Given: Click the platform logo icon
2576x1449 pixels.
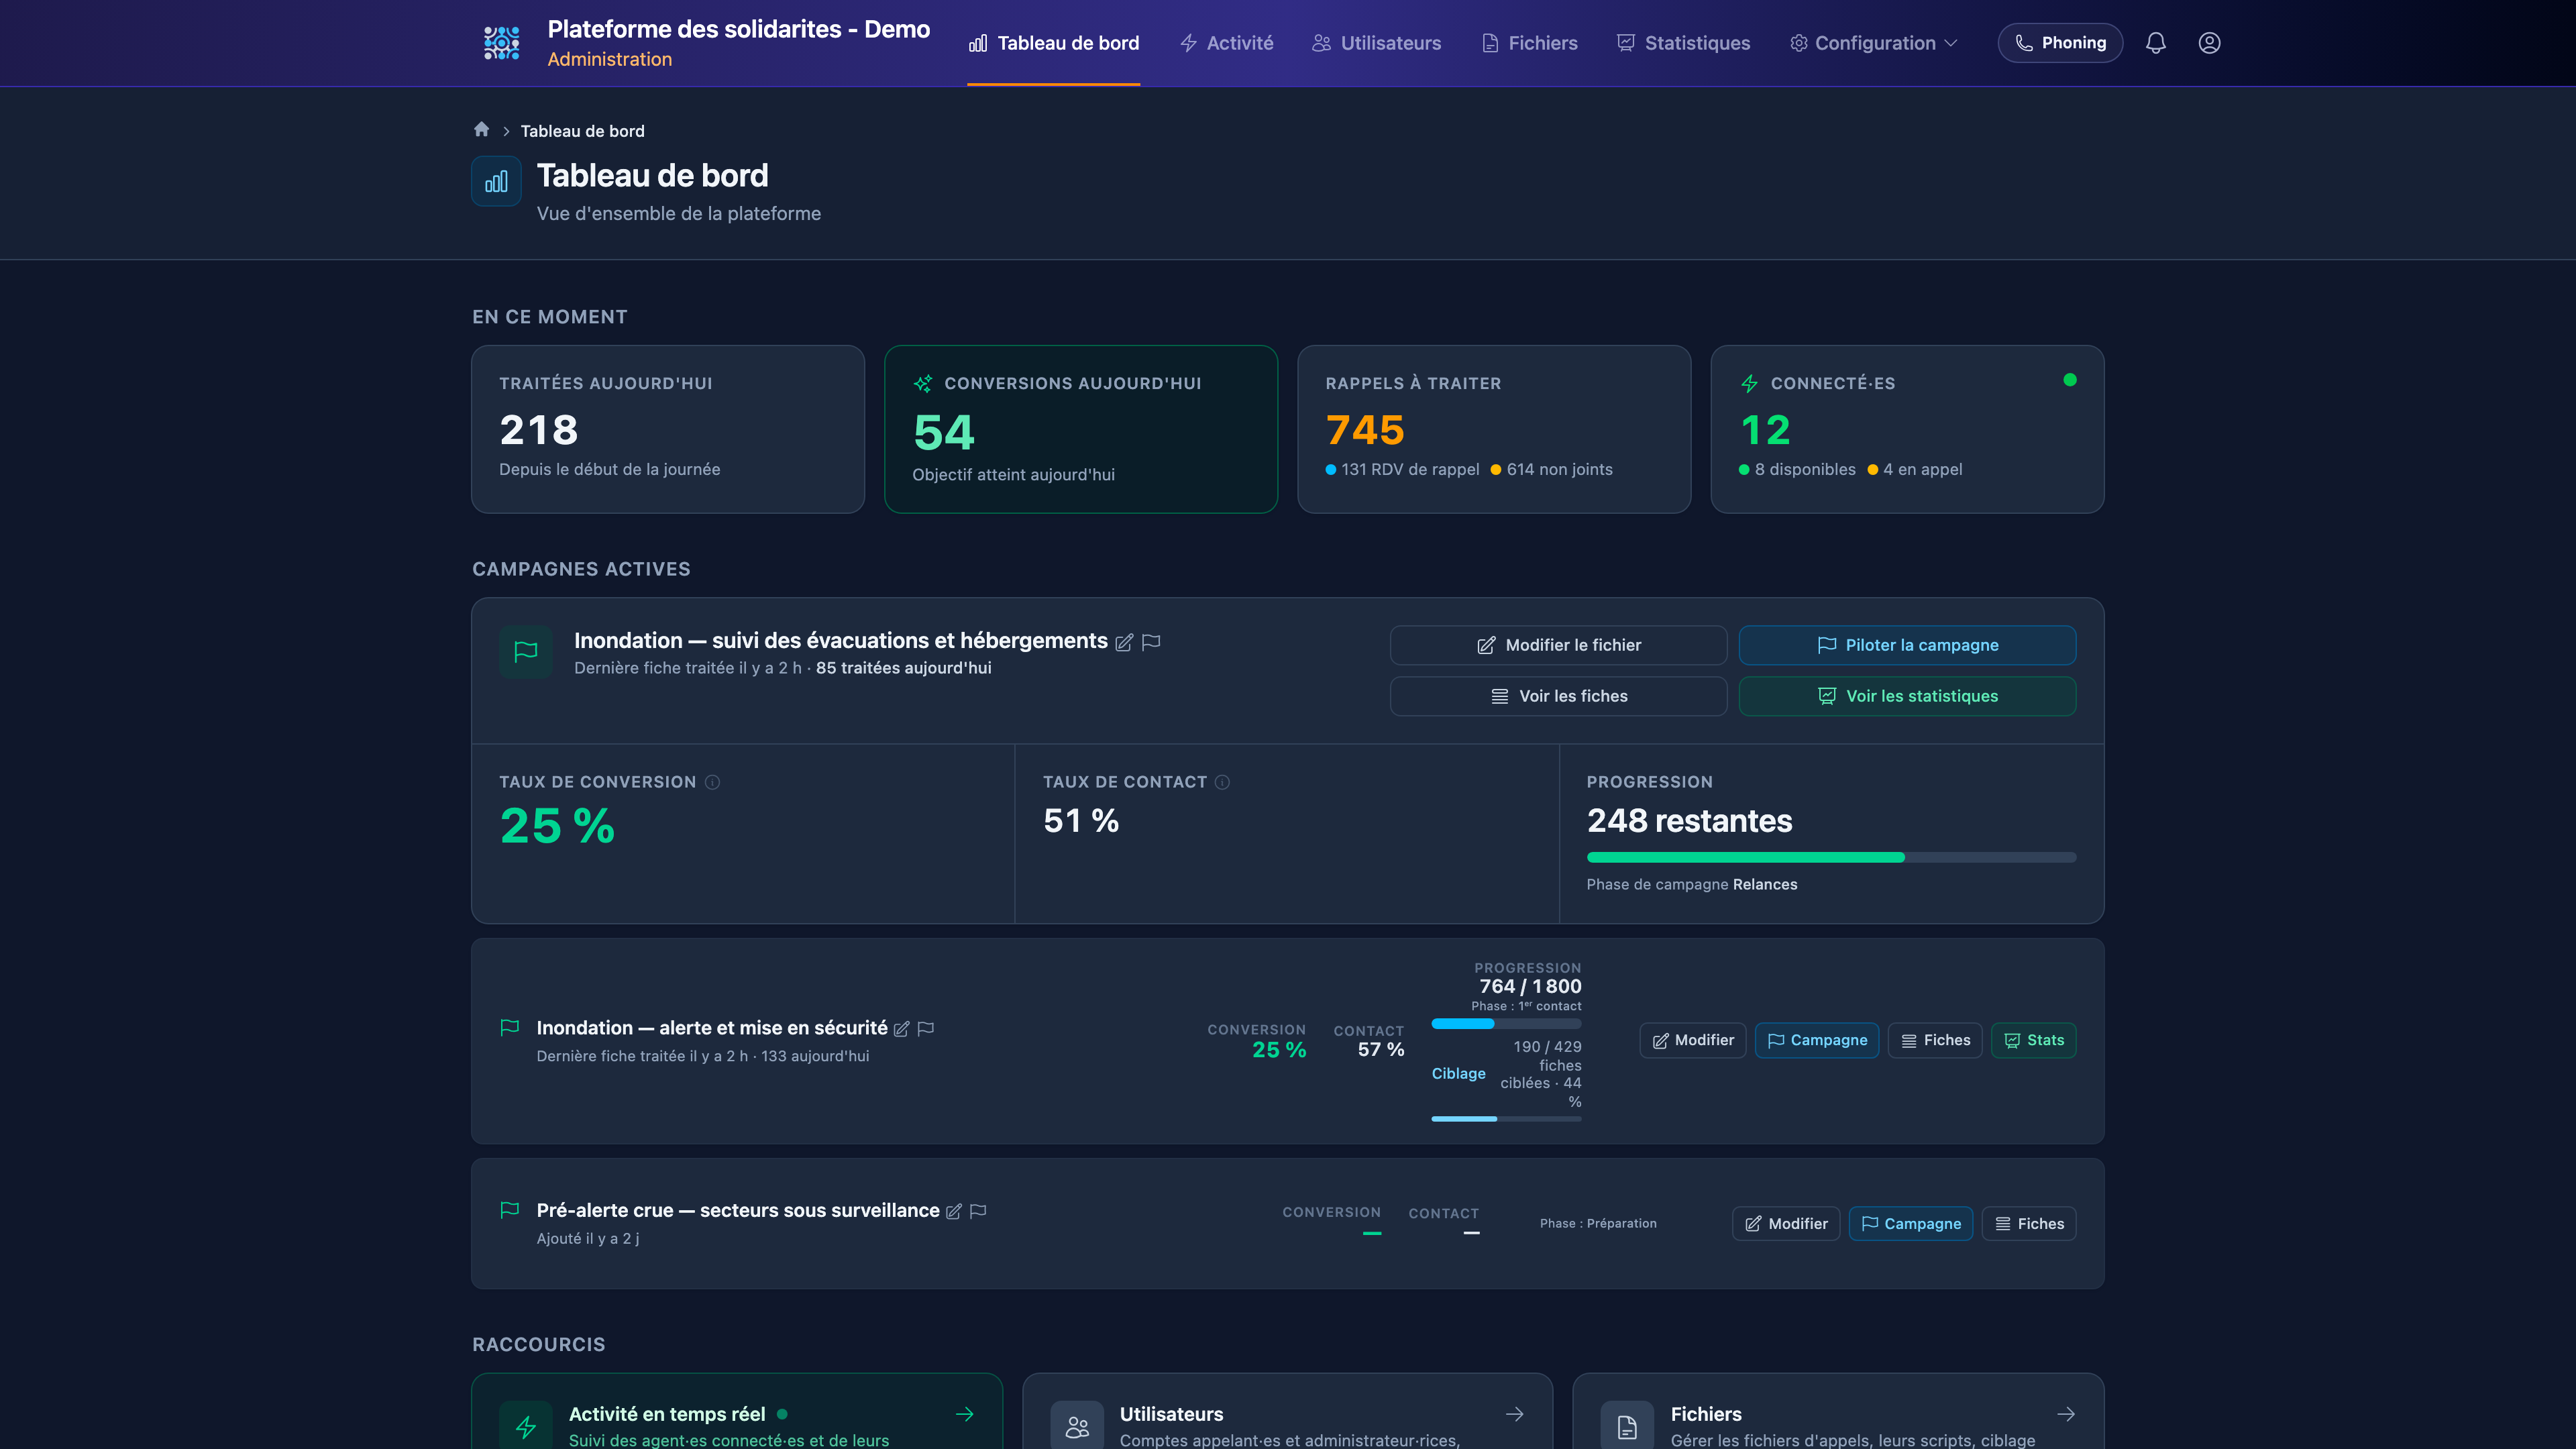Looking at the screenshot, I should (501, 43).
